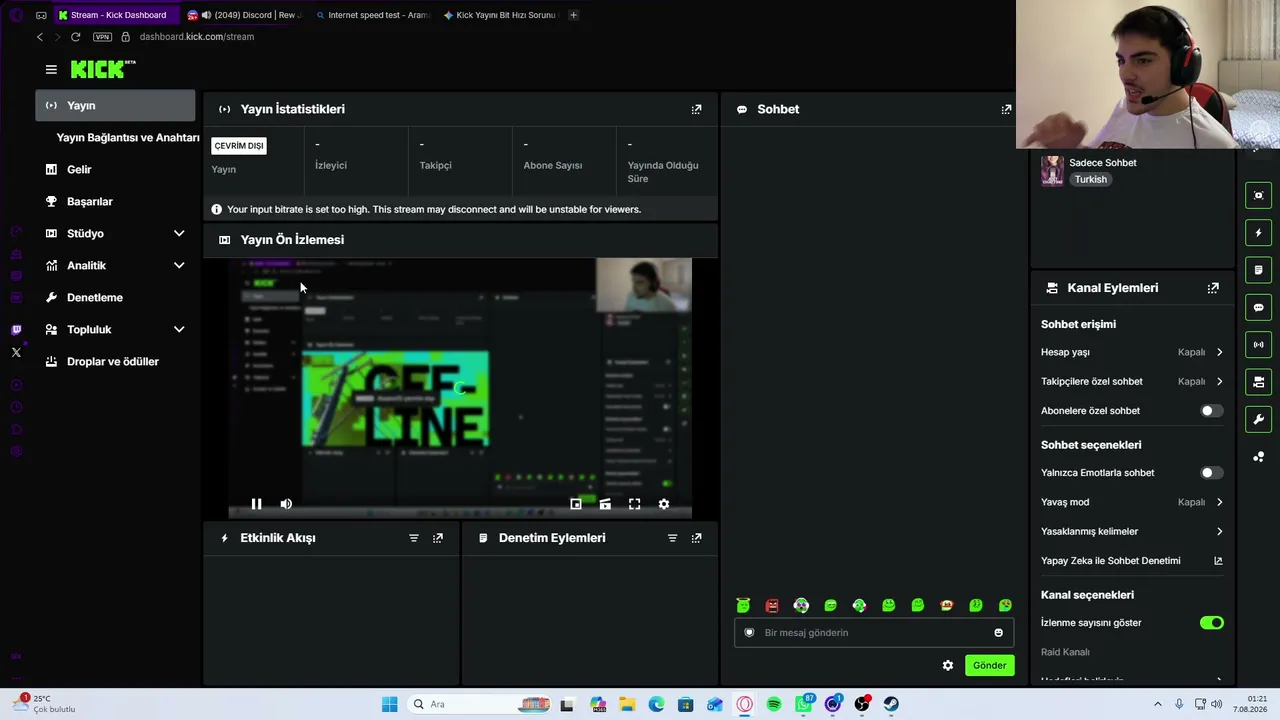Image resolution: width=1280 pixels, height=720 pixels.
Task: Open Takipçilere özel sohbet chevron
Action: click(x=1219, y=381)
